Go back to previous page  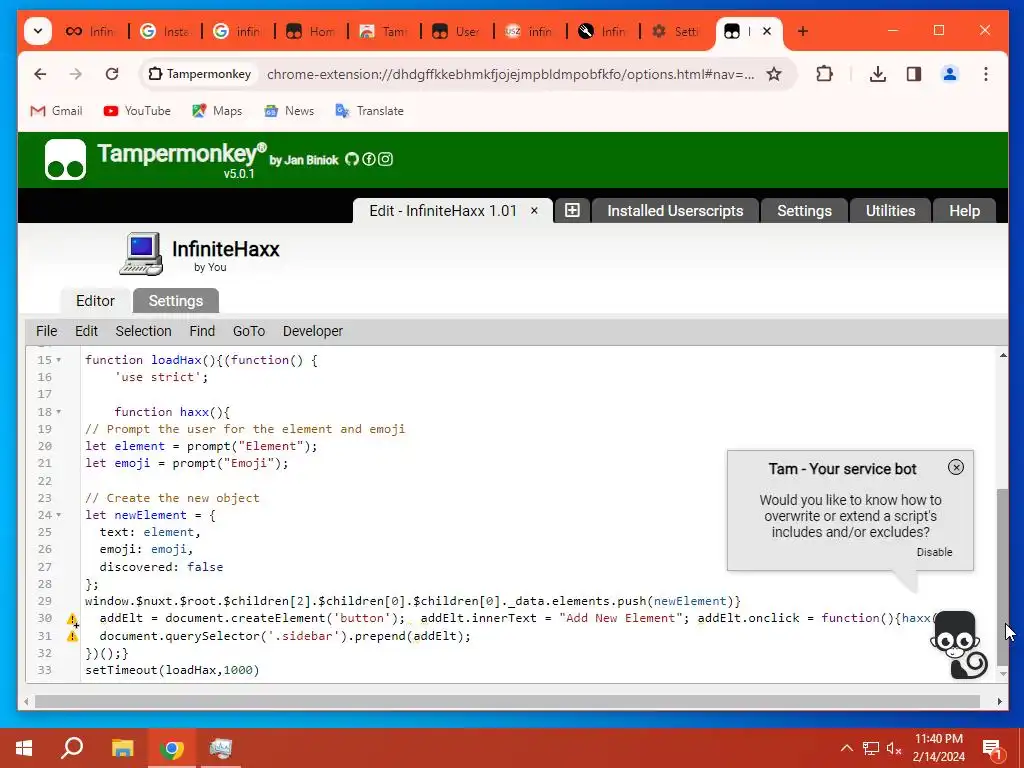tap(40, 74)
